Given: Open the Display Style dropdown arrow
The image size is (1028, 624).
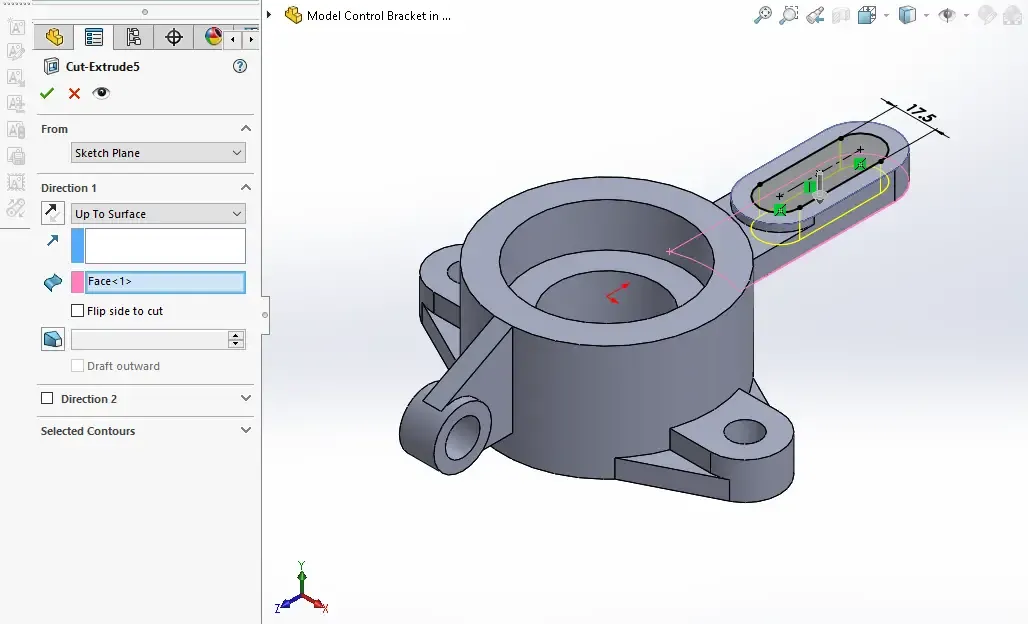Looking at the screenshot, I should pyautogui.click(x=926, y=15).
